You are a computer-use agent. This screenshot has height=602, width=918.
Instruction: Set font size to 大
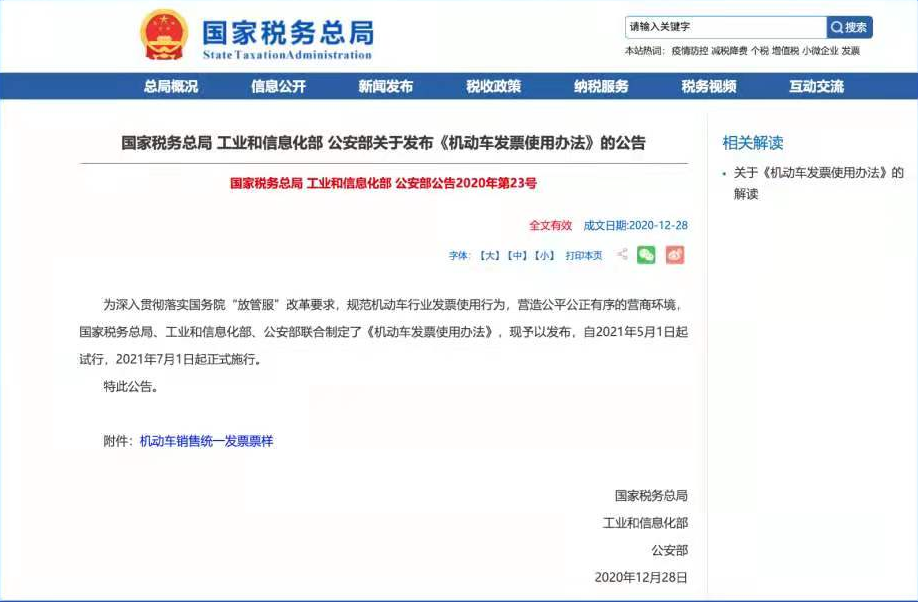click(x=489, y=255)
